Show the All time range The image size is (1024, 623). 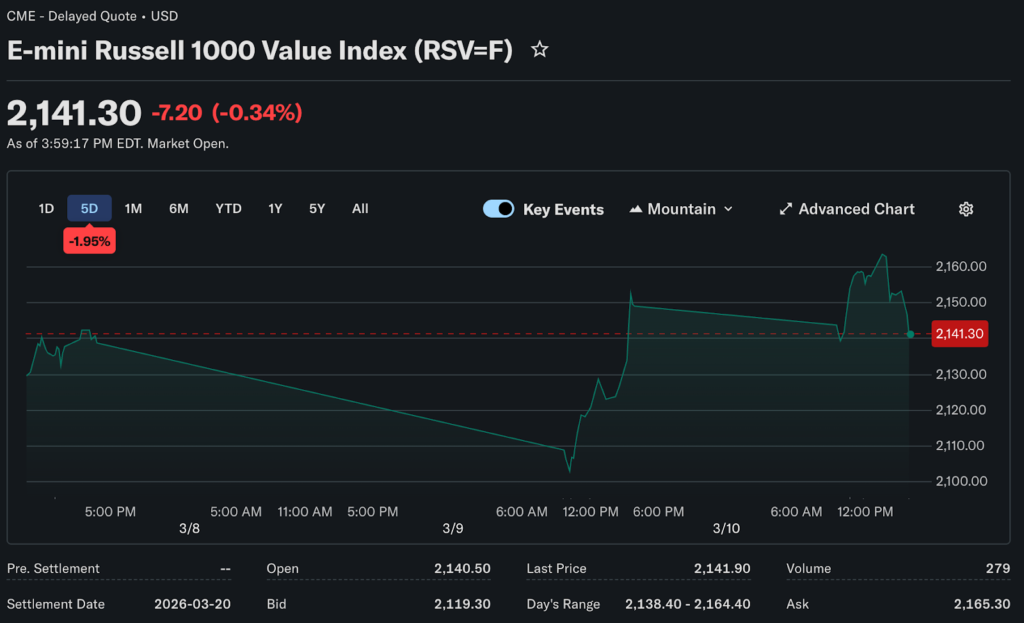[x=360, y=208]
